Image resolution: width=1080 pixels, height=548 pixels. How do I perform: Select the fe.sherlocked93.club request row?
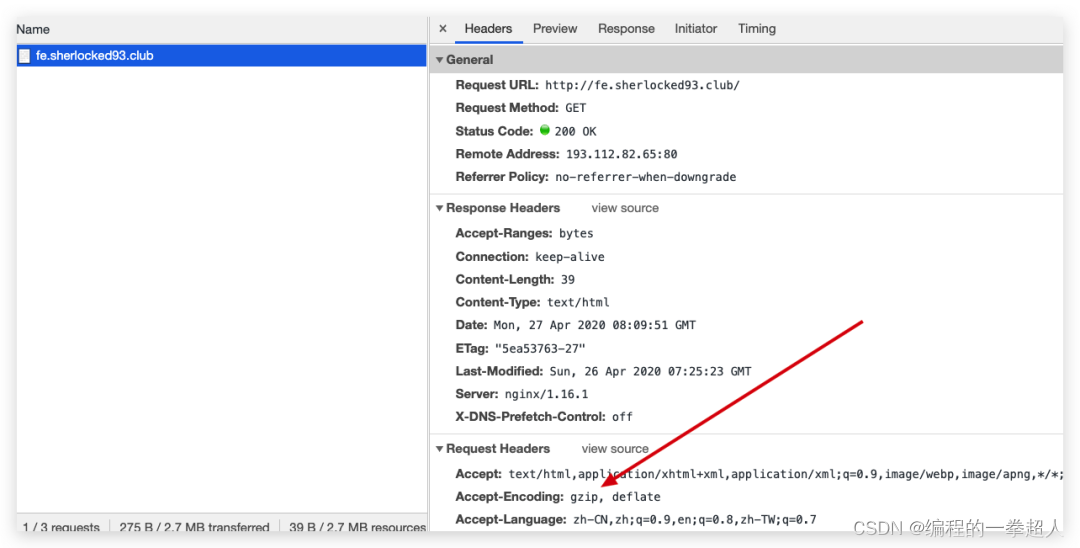pos(222,56)
